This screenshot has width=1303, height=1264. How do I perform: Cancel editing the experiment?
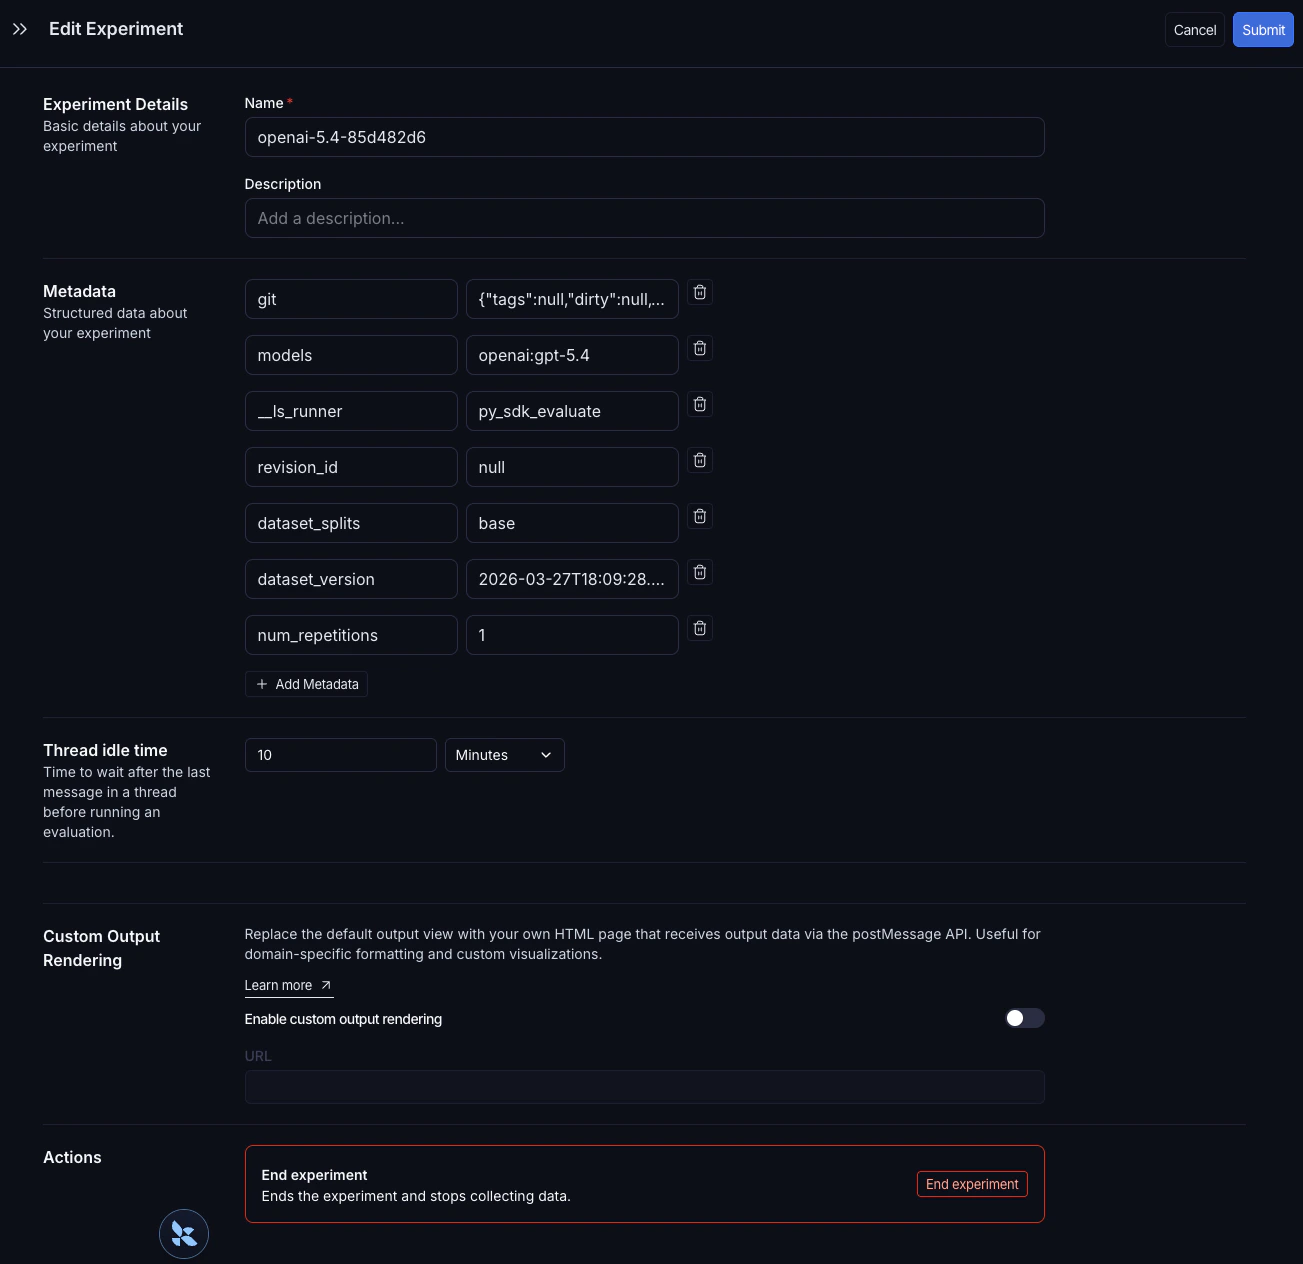click(x=1194, y=29)
